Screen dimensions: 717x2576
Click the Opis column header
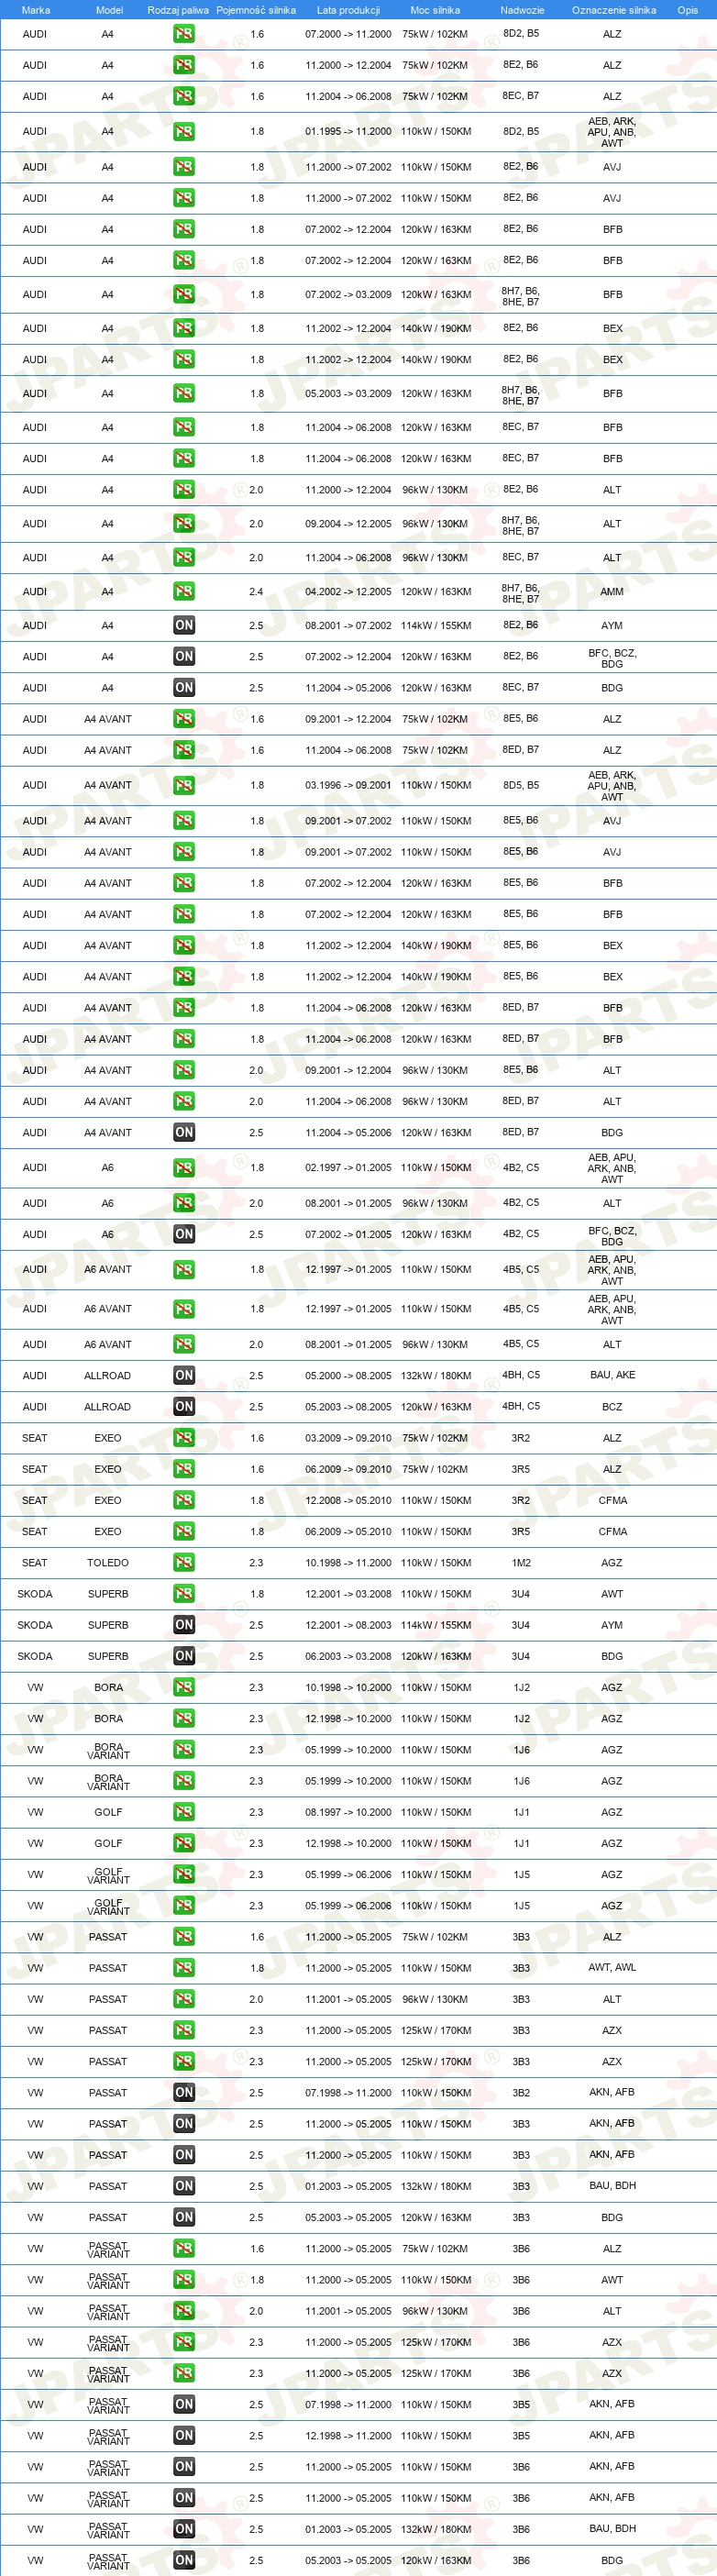pos(688,10)
